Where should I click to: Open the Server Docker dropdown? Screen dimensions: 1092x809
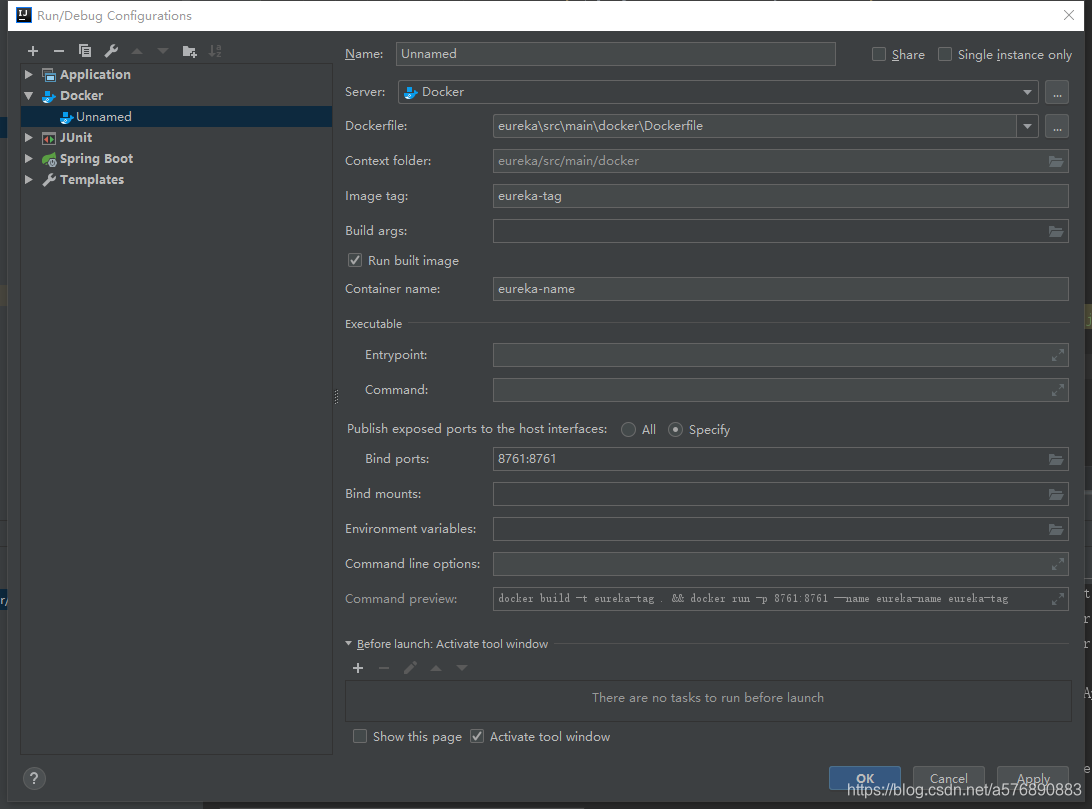(x=718, y=92)
